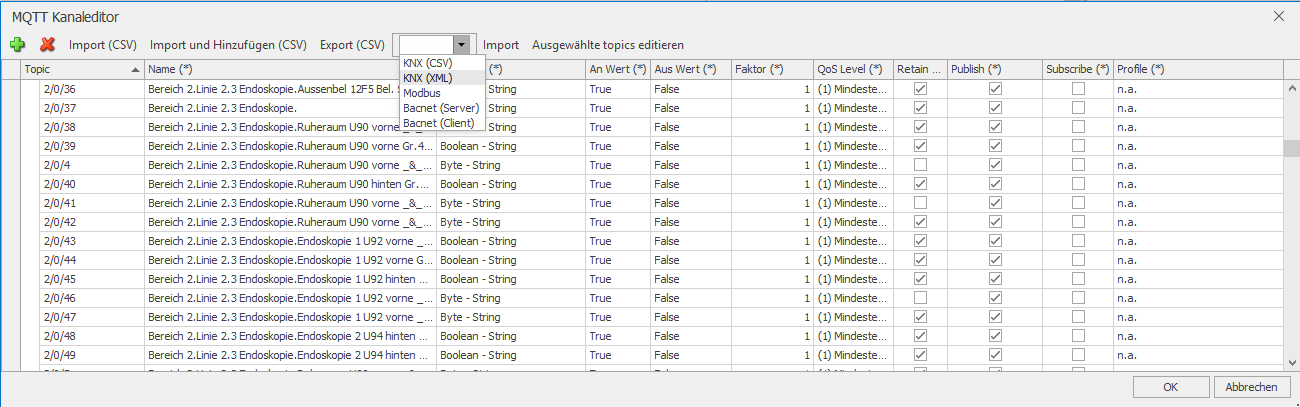The width and height of the screenshot is (1300, 407).
Task: Click the Export (CSV) button
Action: [x=352, y=45]
